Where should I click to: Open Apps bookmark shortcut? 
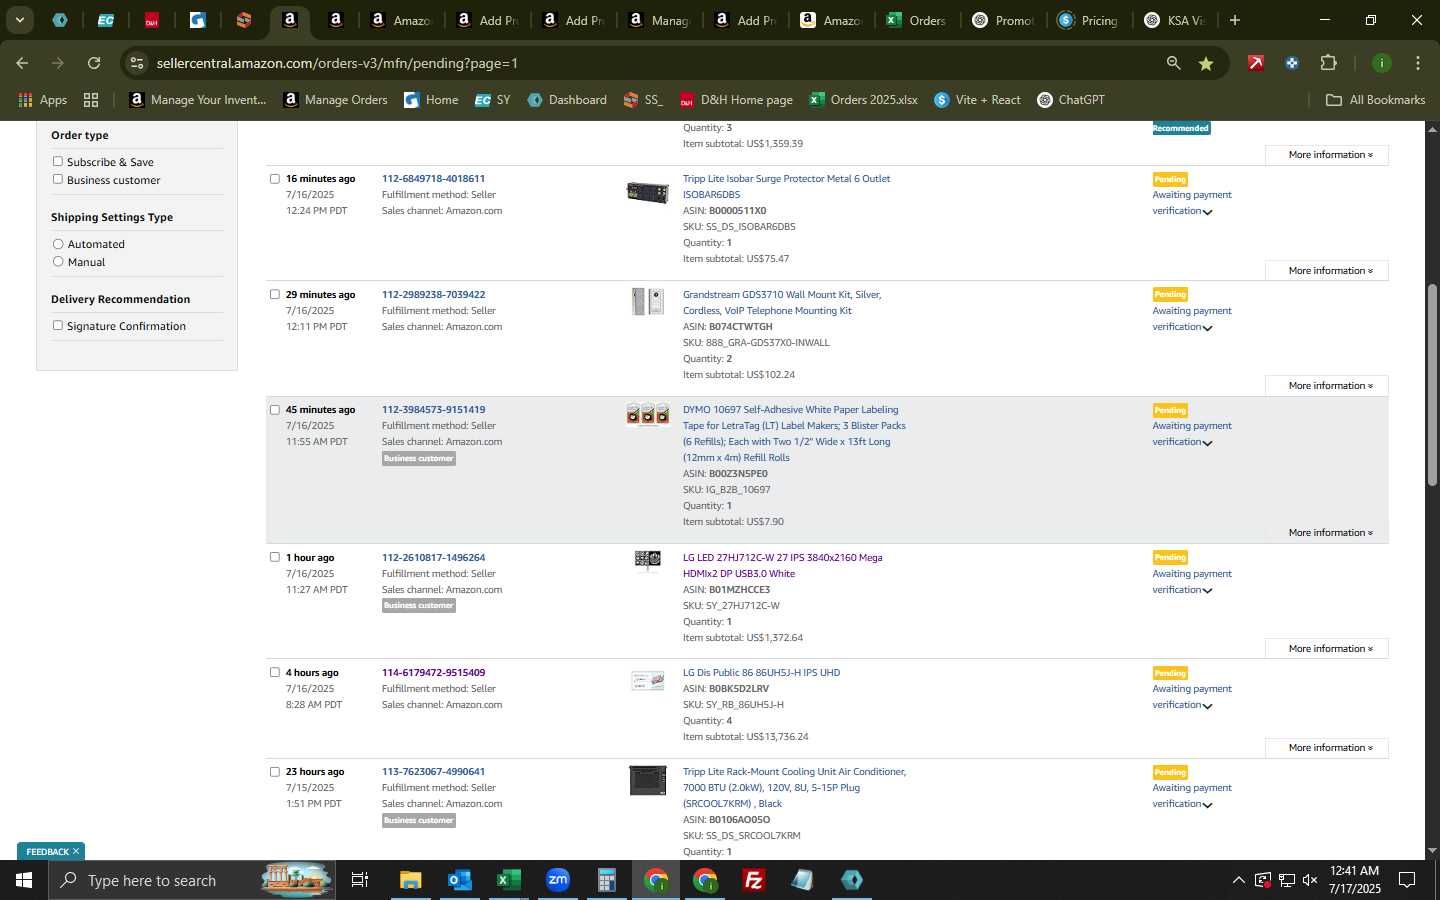tap(43, 100)
